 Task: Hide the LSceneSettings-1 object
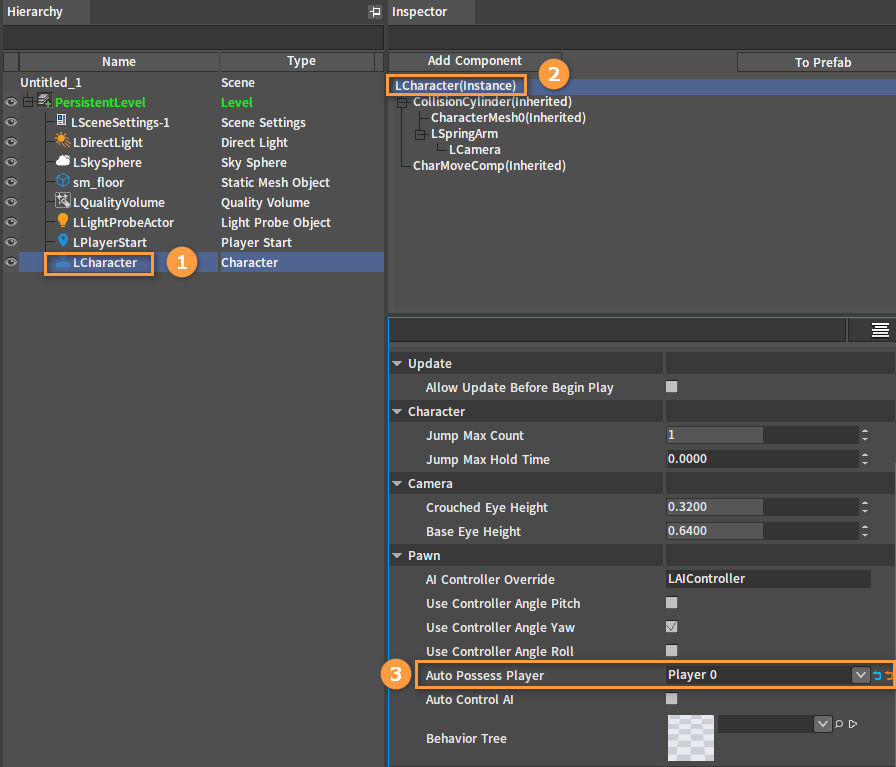(x=11, y=122)
